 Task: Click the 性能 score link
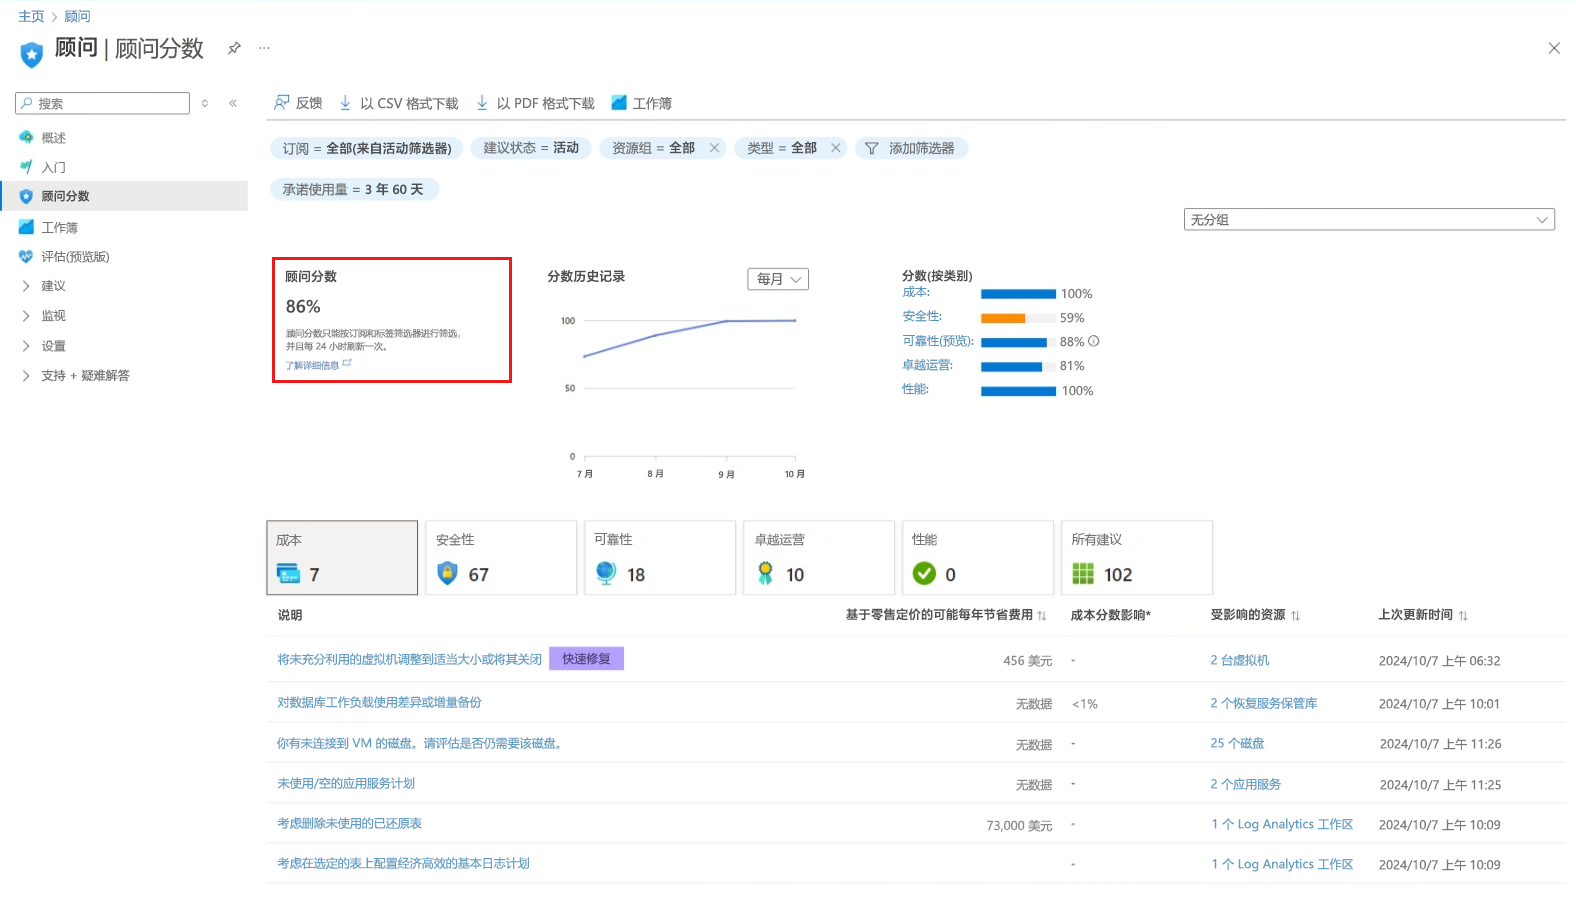(916, 389)
